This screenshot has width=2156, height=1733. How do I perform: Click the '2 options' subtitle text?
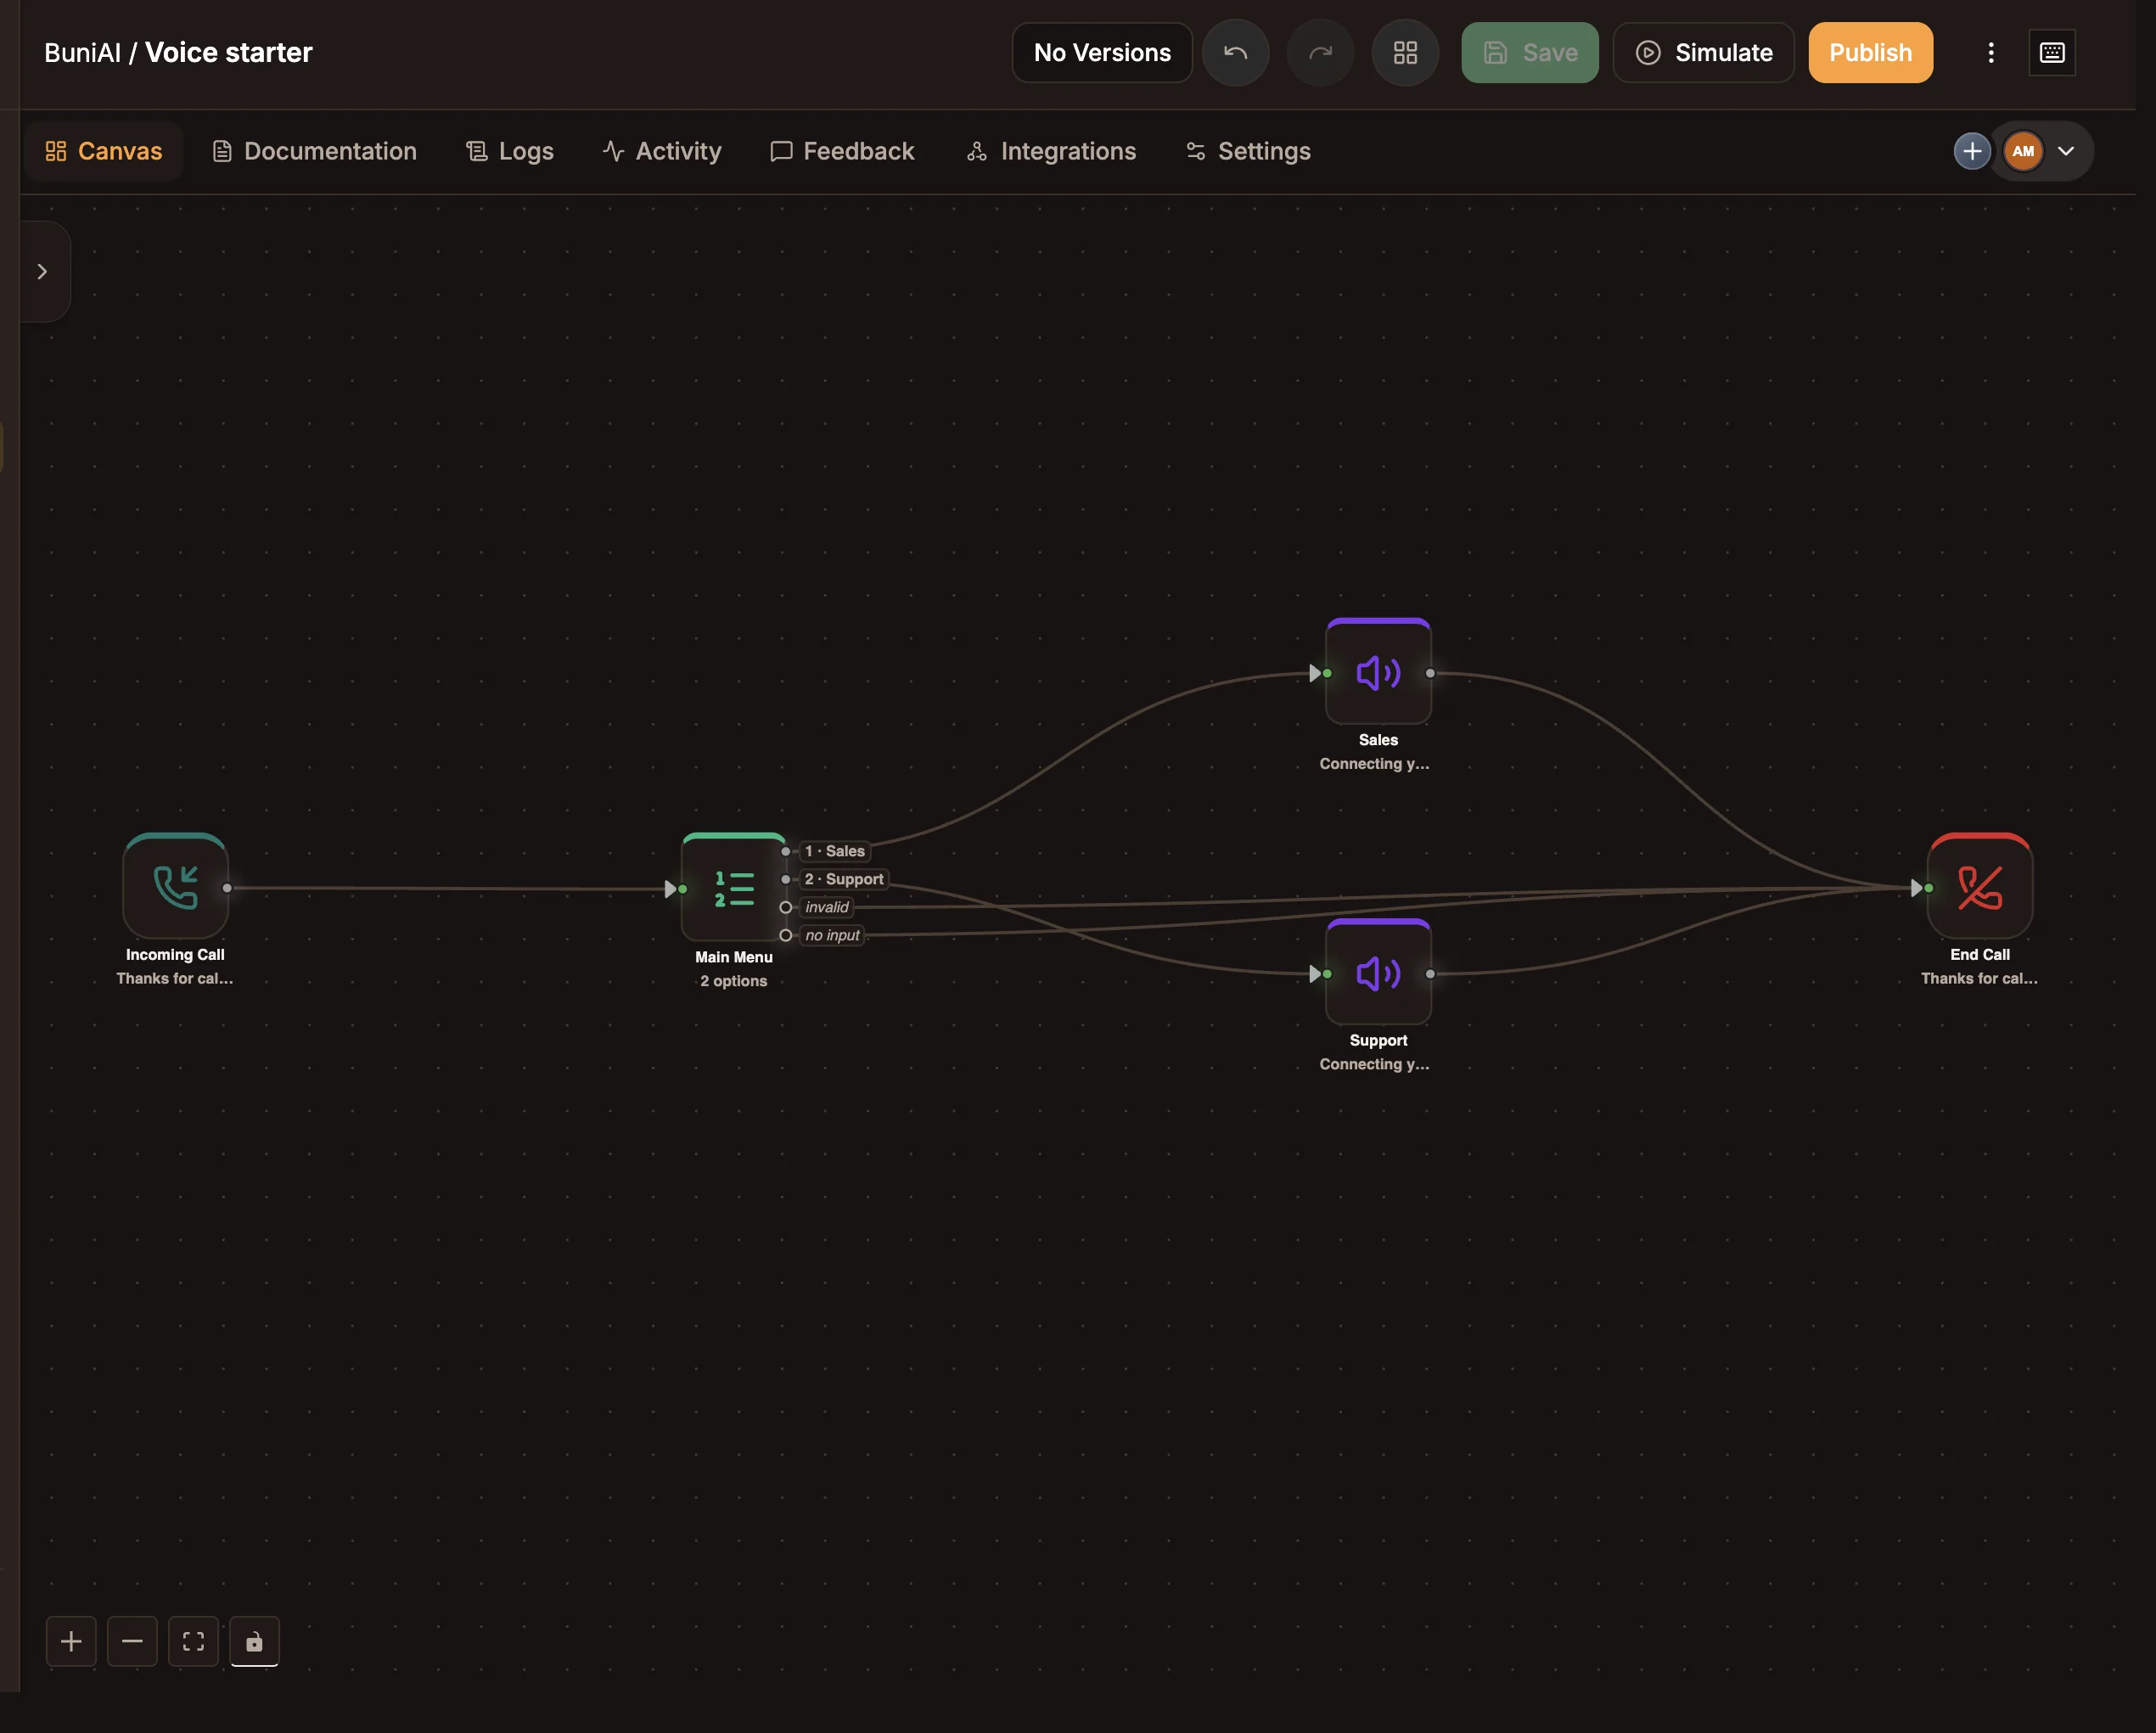[x=734, y=981]
